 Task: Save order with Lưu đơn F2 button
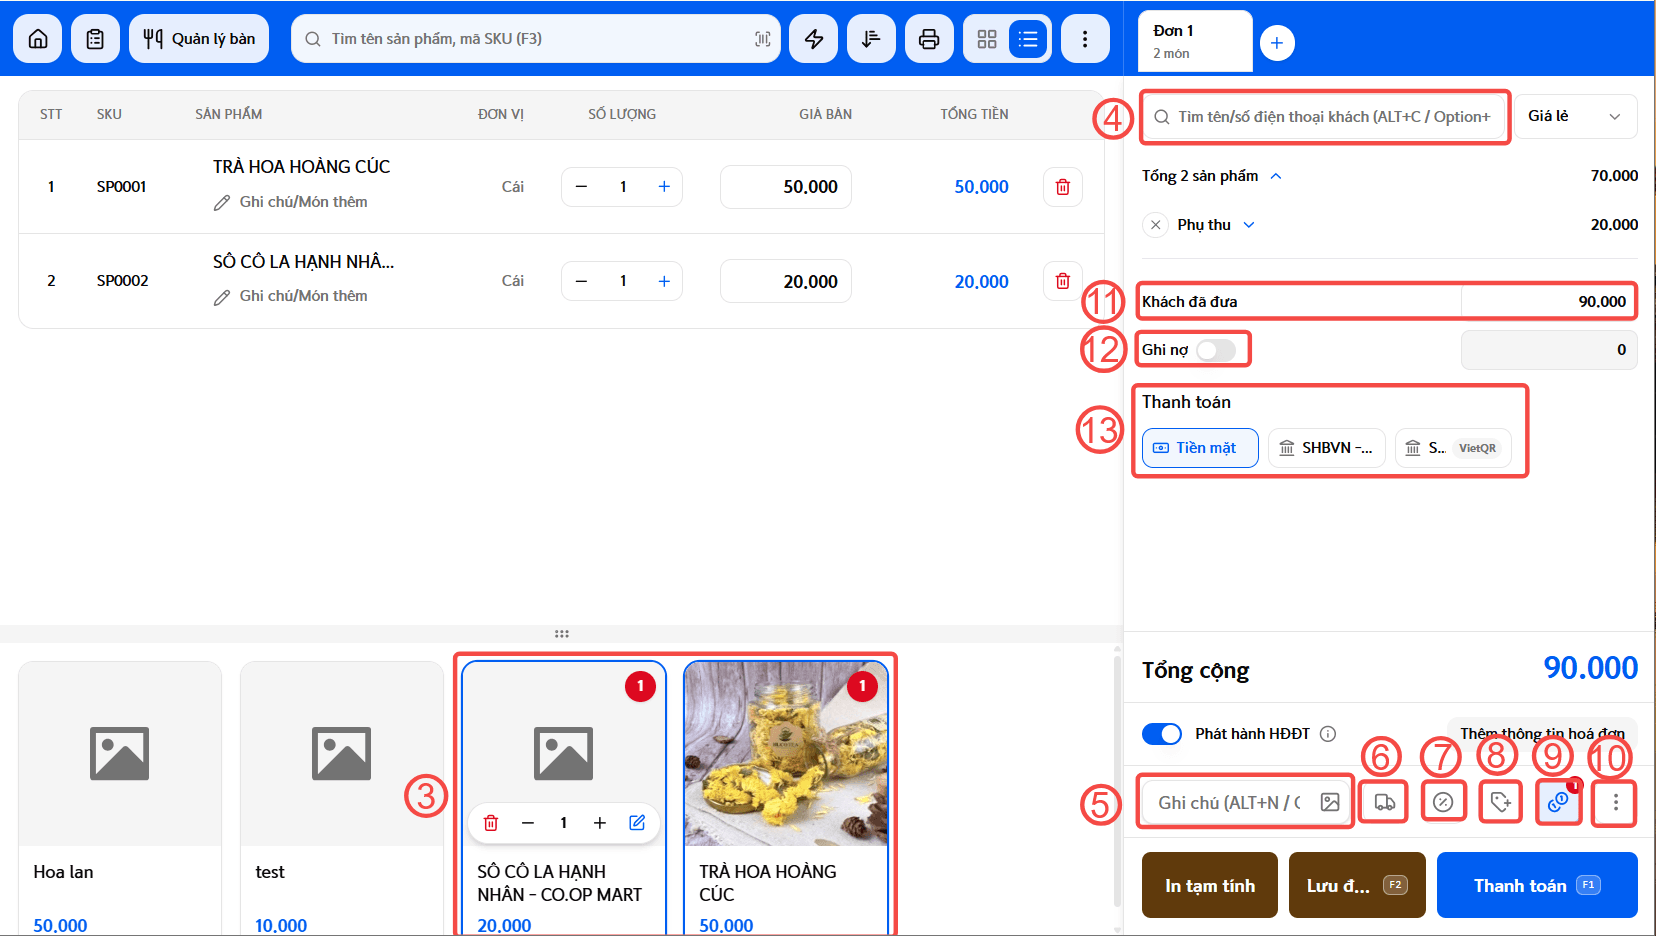[x=1357, y=885]
